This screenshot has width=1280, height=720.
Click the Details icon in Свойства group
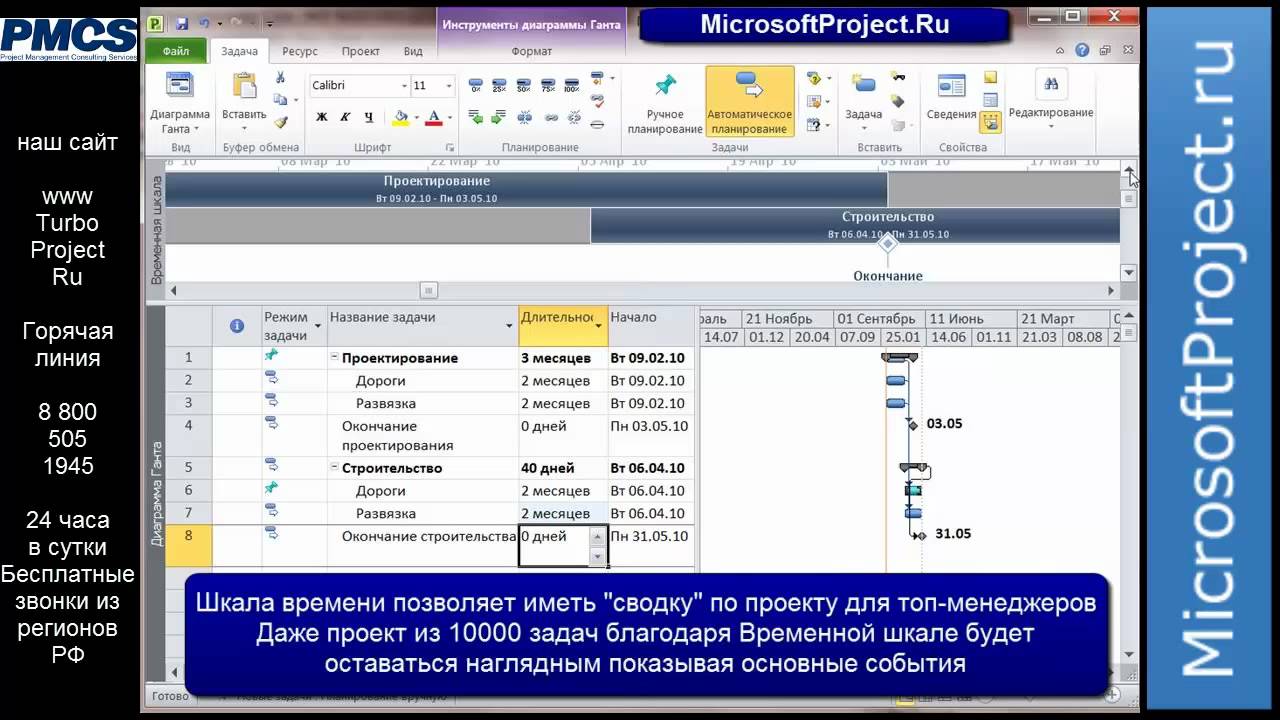tap(990, 100)
